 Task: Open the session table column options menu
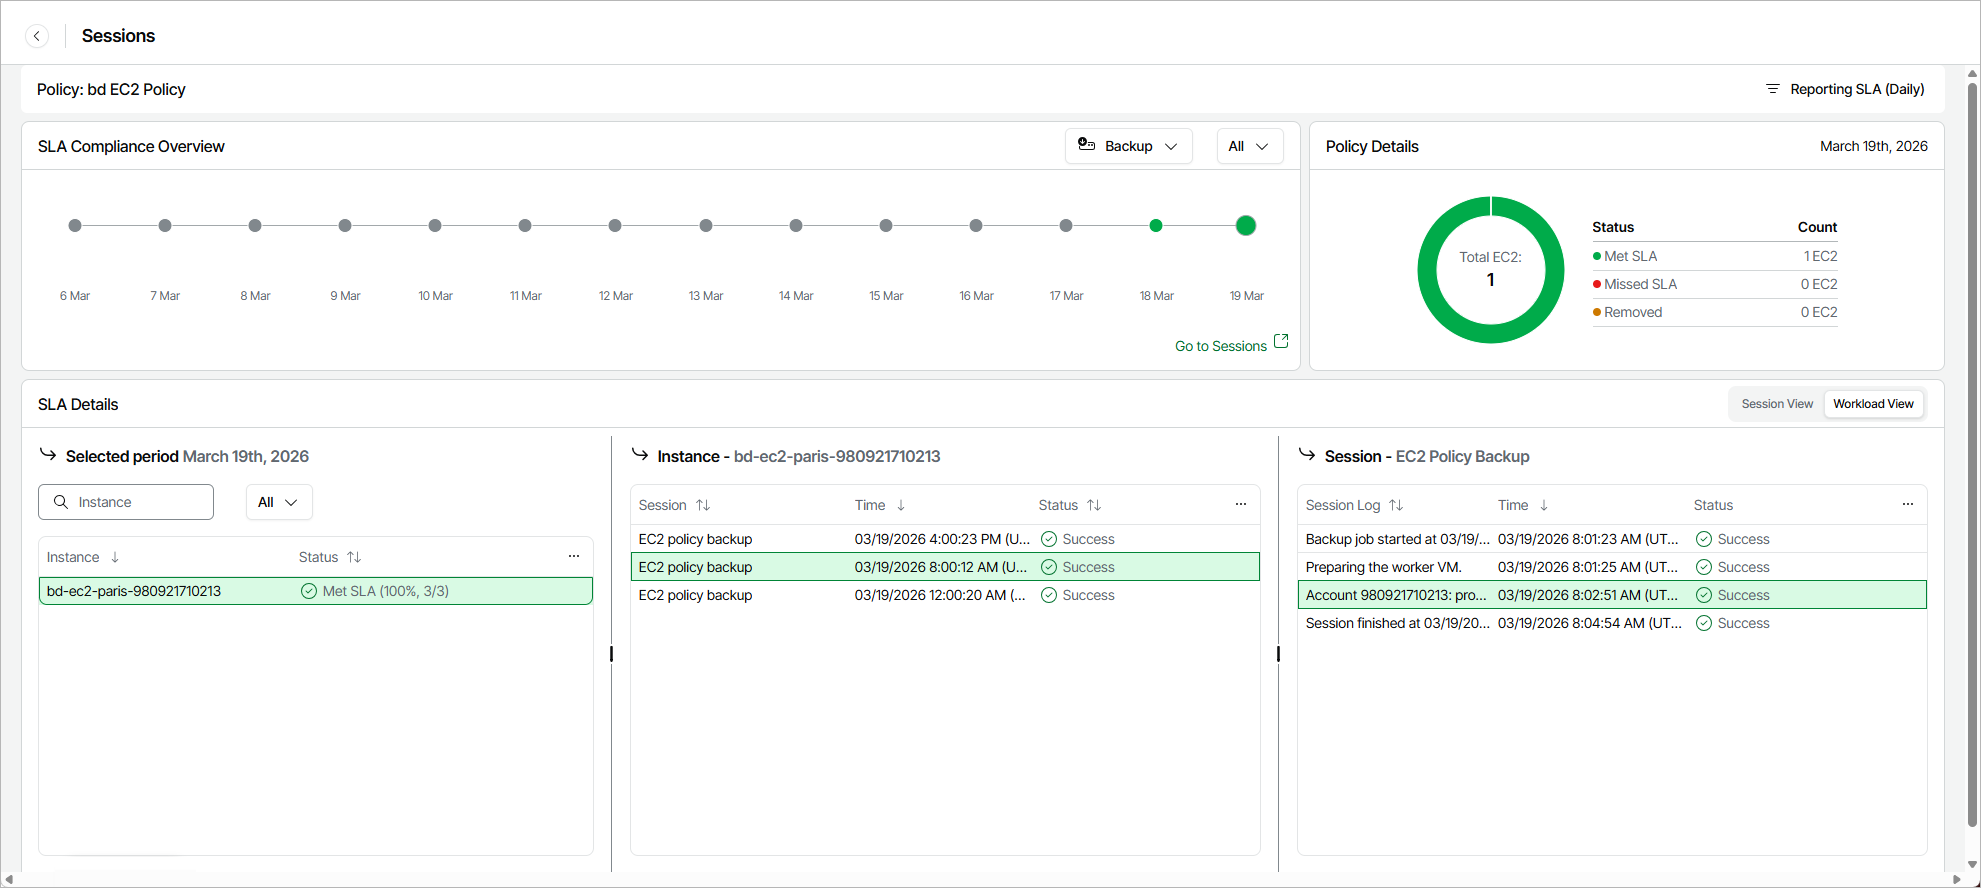pyautogui.click(x=1241, y=504)
